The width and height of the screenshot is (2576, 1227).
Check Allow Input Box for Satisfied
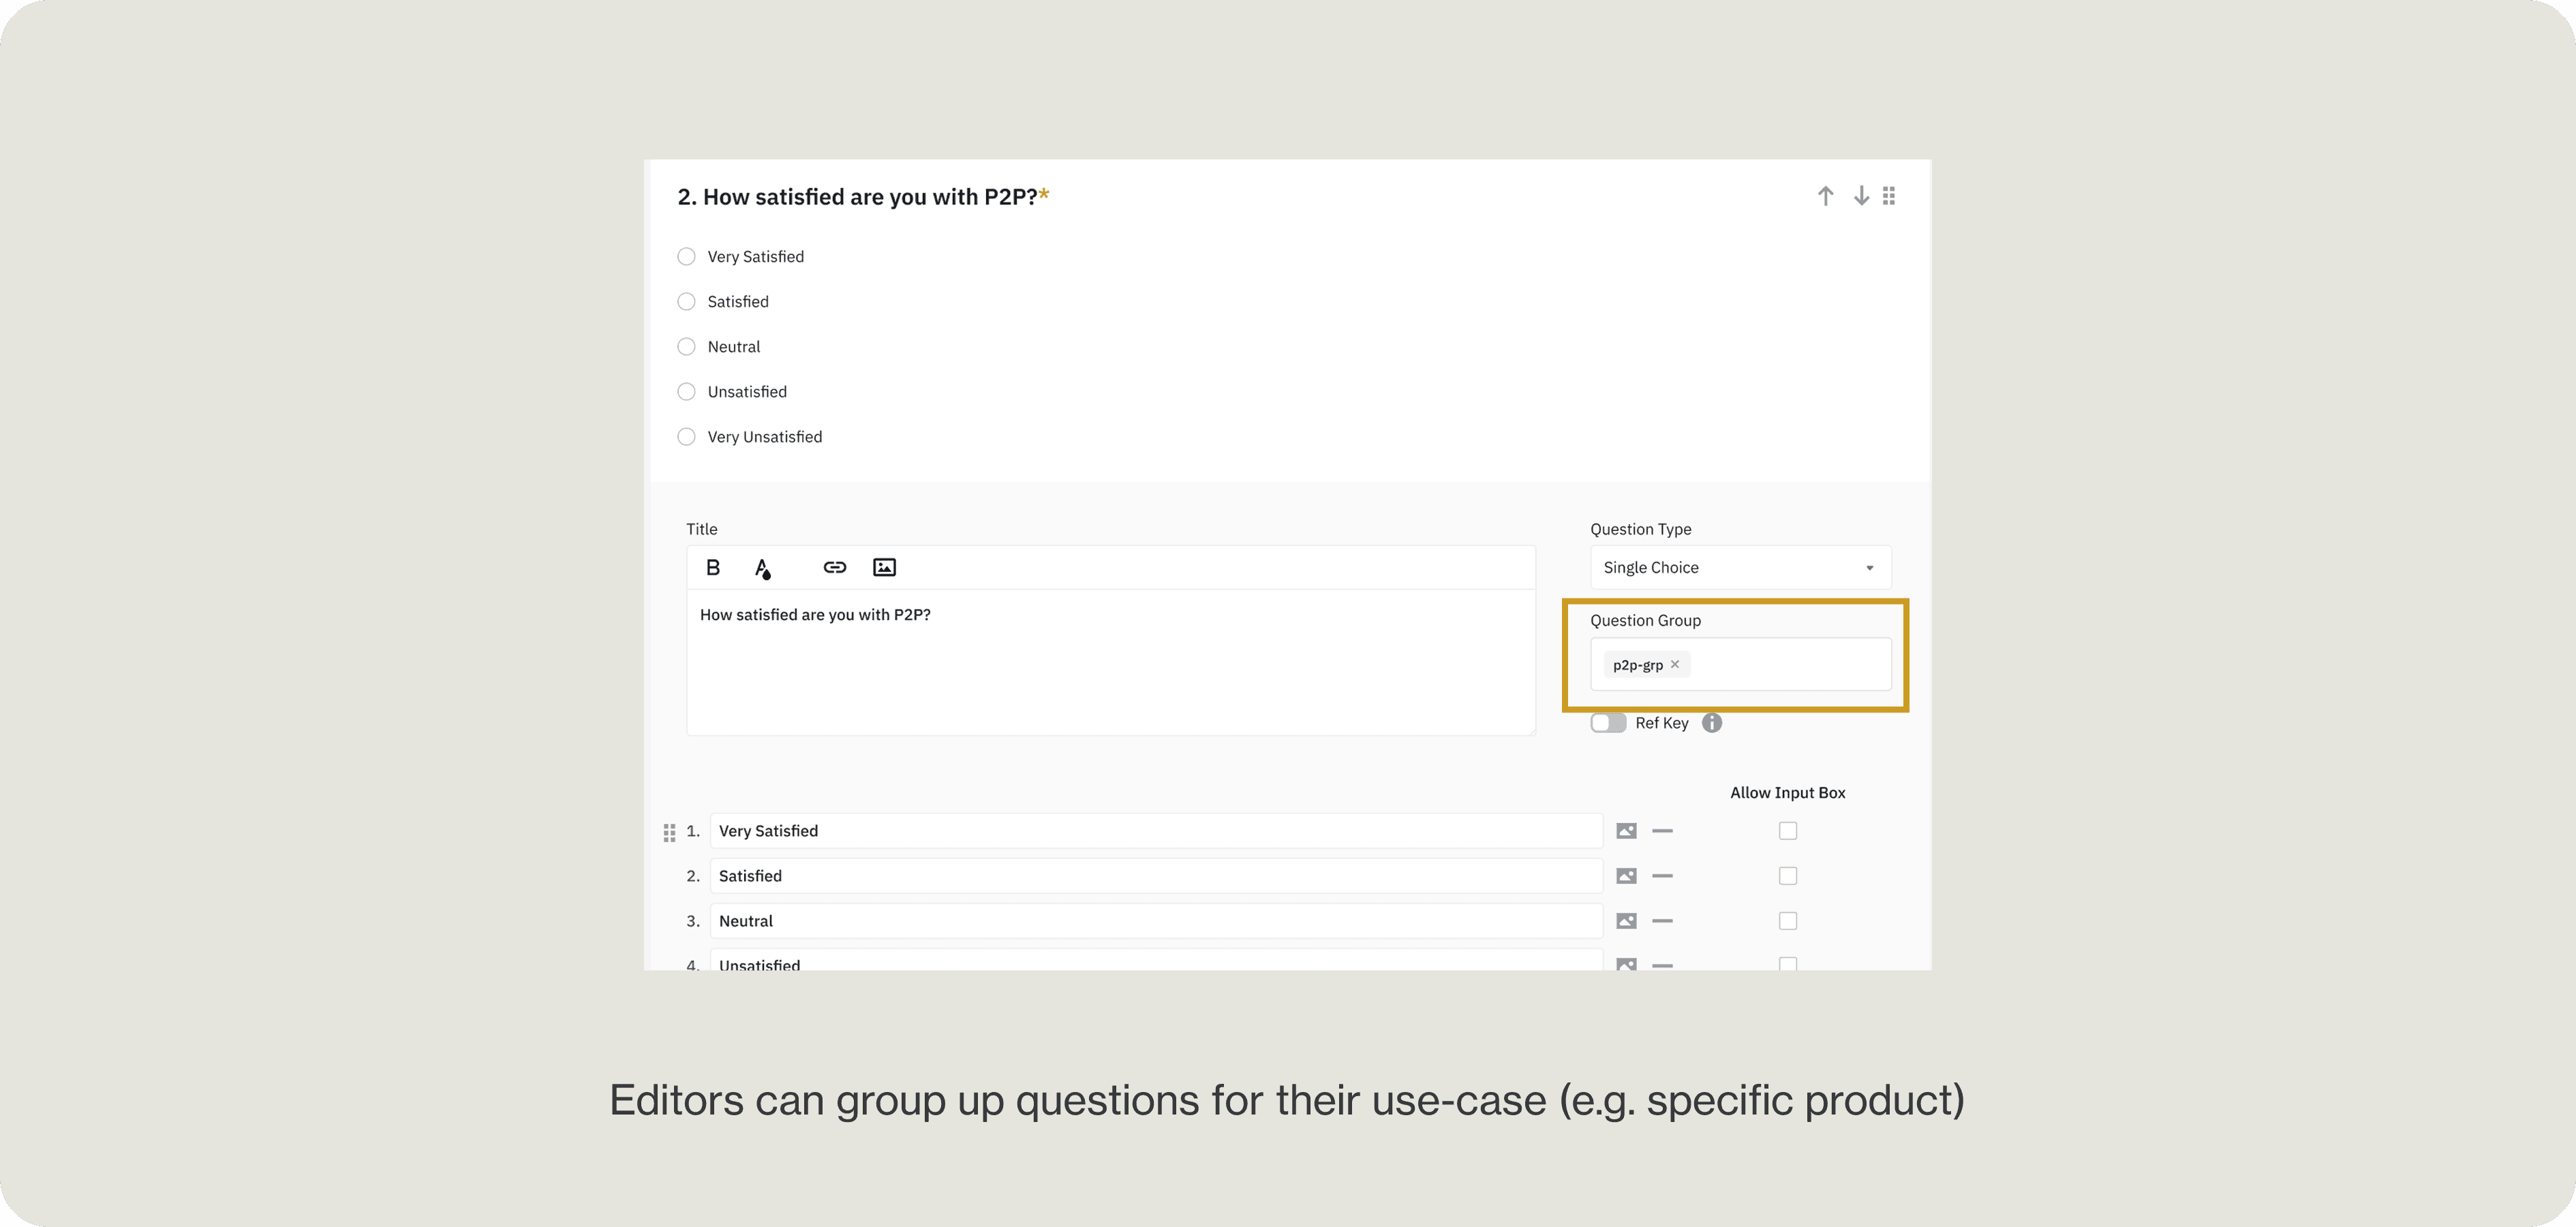(x=1788, y=876)
